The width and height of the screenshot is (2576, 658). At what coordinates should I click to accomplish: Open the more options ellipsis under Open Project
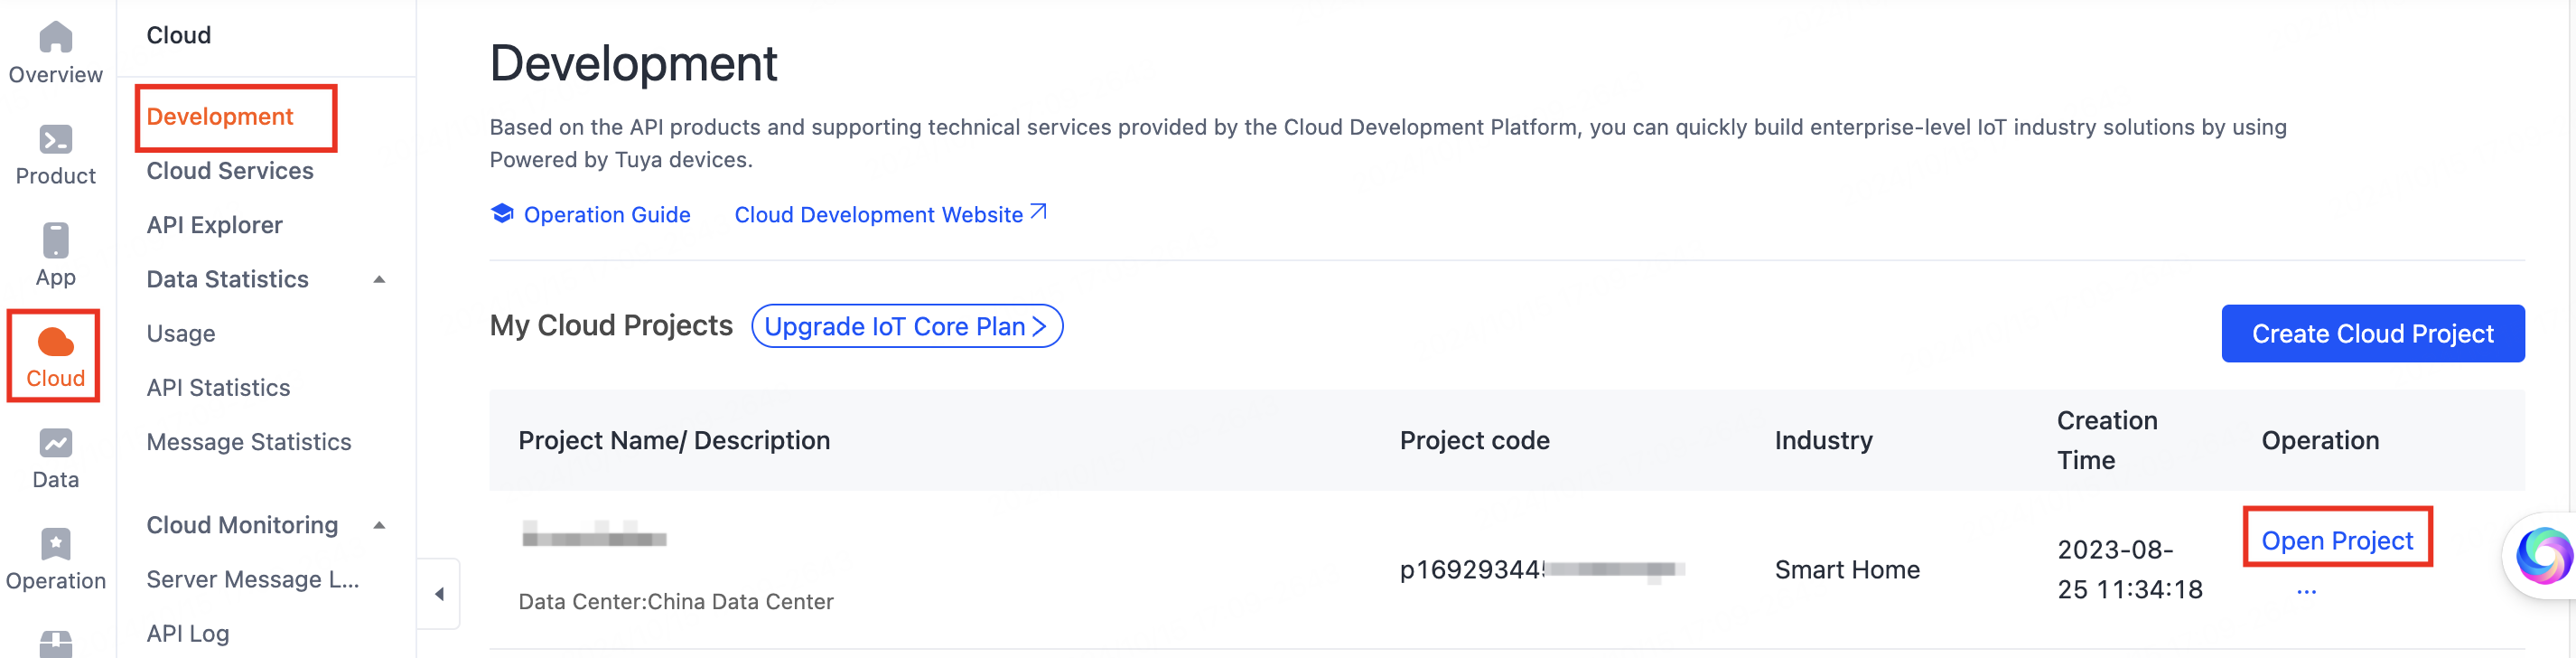(2306, 592)
